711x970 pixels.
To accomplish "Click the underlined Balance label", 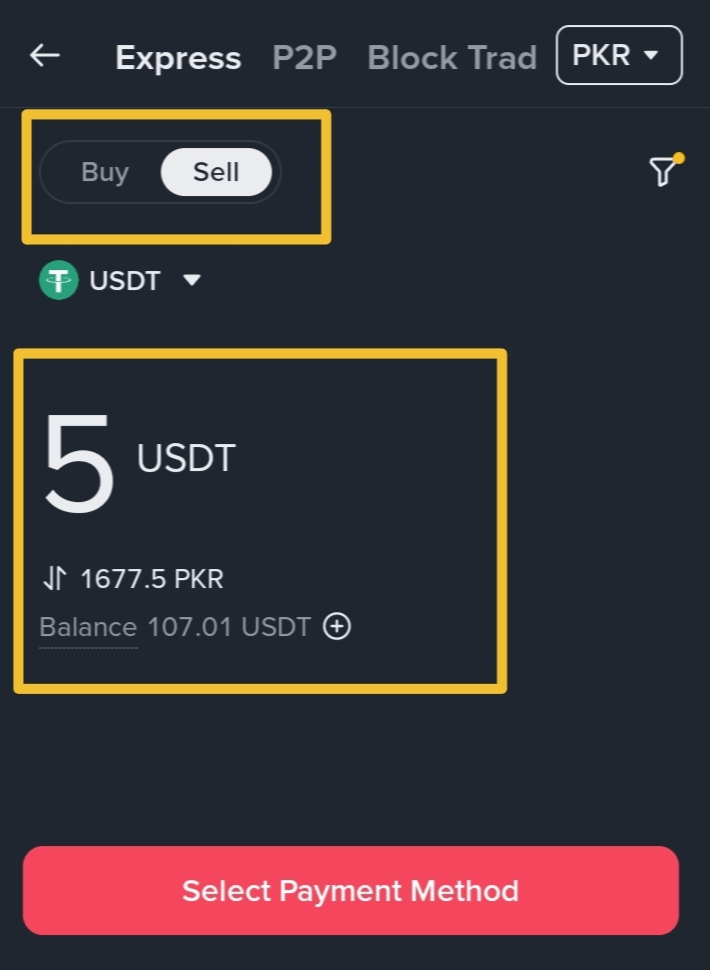I will click(88, 628).
